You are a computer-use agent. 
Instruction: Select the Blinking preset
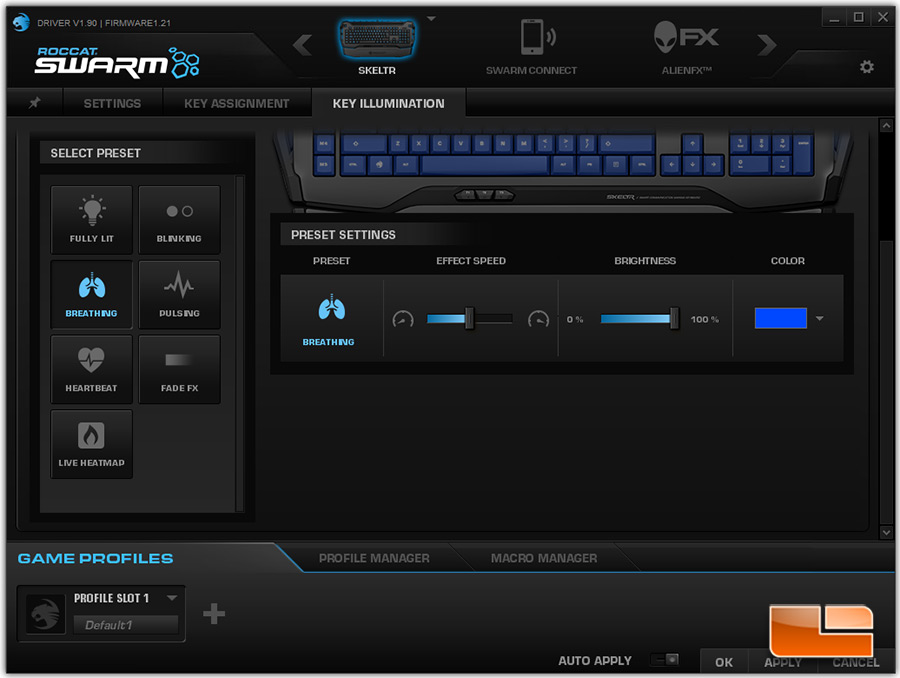click(179, 220)
